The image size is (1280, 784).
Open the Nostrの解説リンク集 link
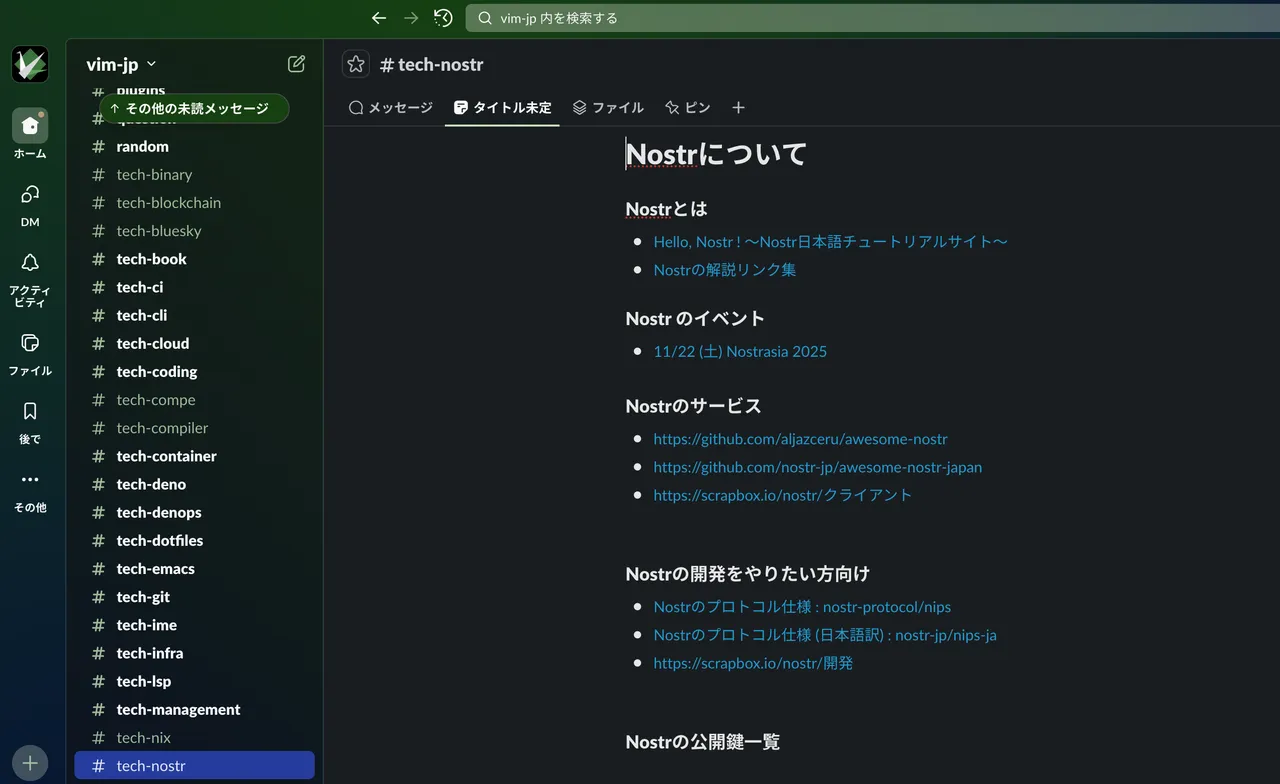tap(724, 270)
